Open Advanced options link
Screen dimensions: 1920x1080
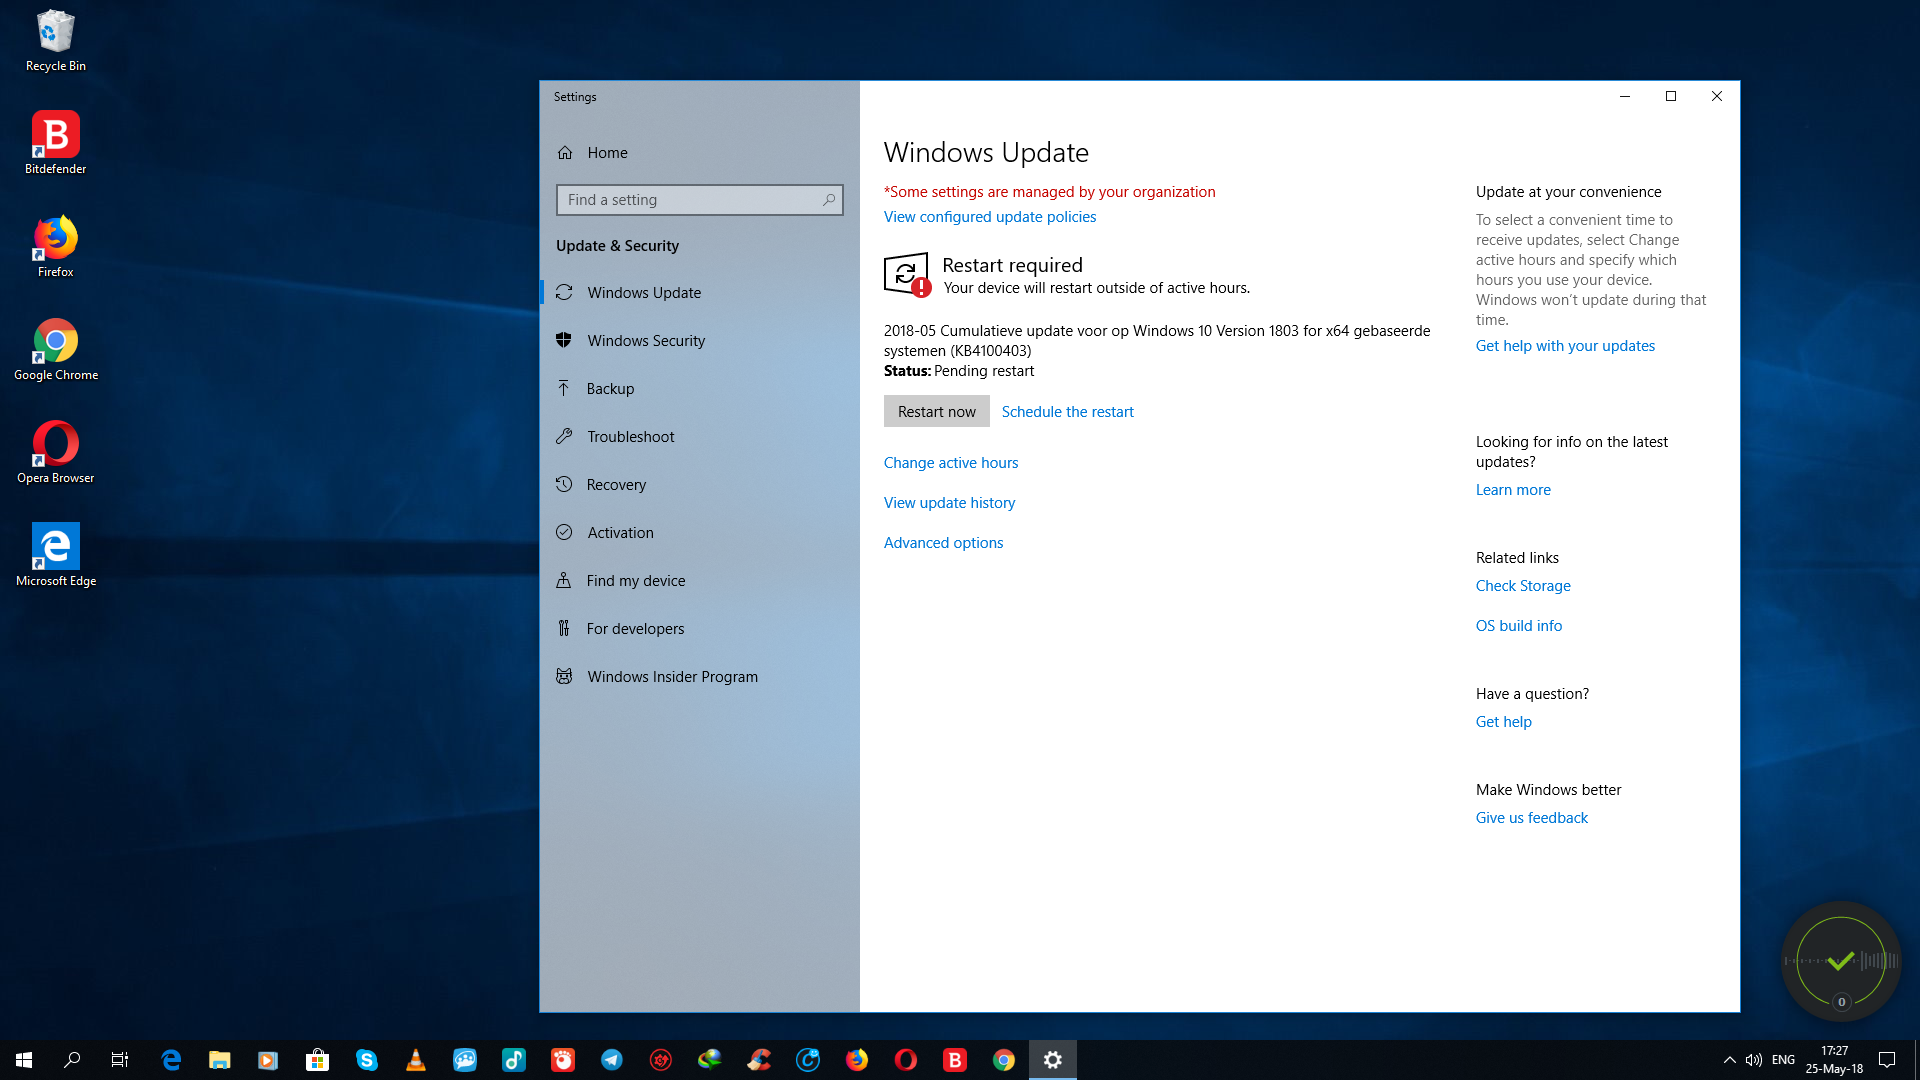(x=943, y=543)
